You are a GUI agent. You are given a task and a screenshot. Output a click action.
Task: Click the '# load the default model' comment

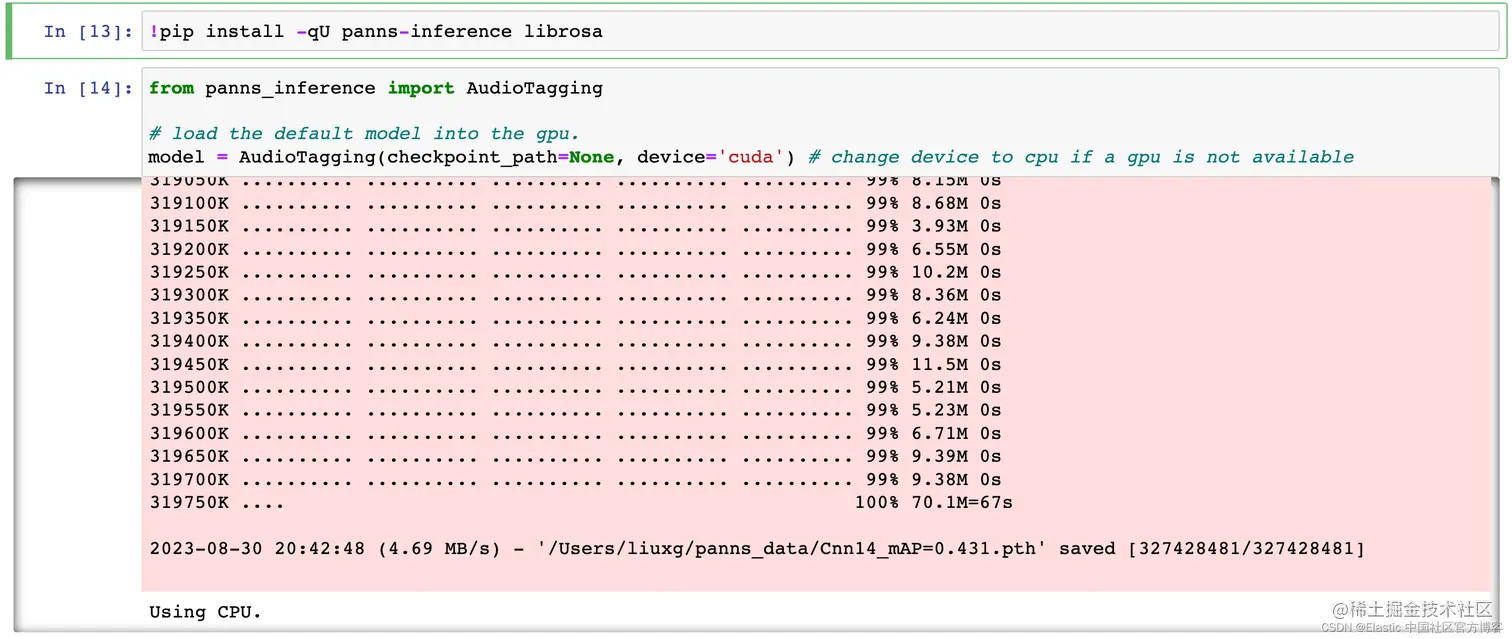pyautogui.click(x=364, y=133)
